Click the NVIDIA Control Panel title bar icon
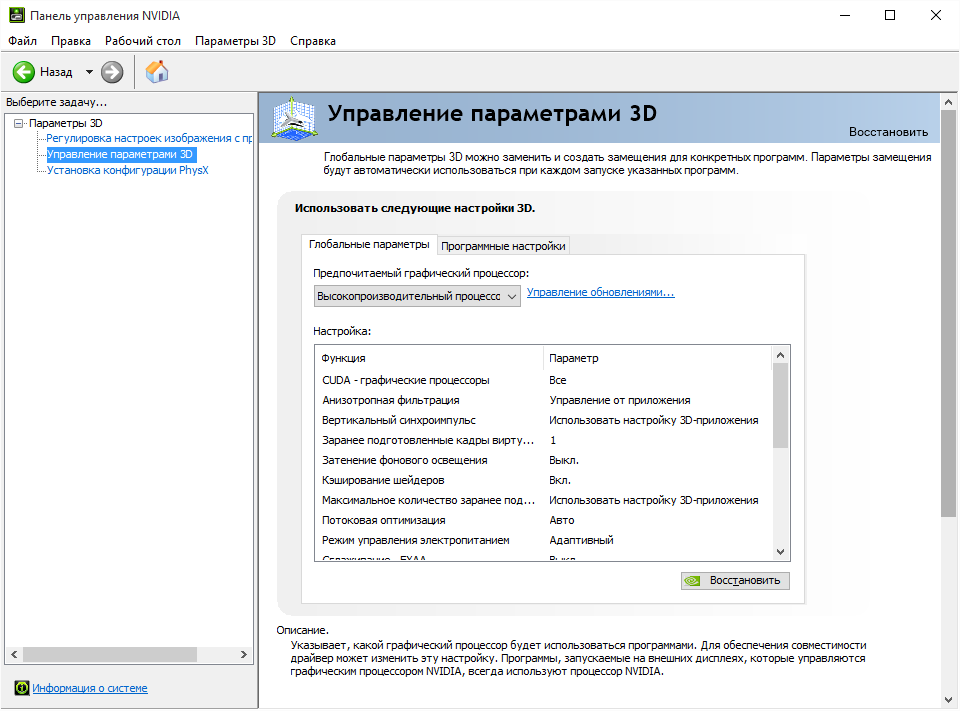Screen dimensions: 960x711 (x=15, y=16)
